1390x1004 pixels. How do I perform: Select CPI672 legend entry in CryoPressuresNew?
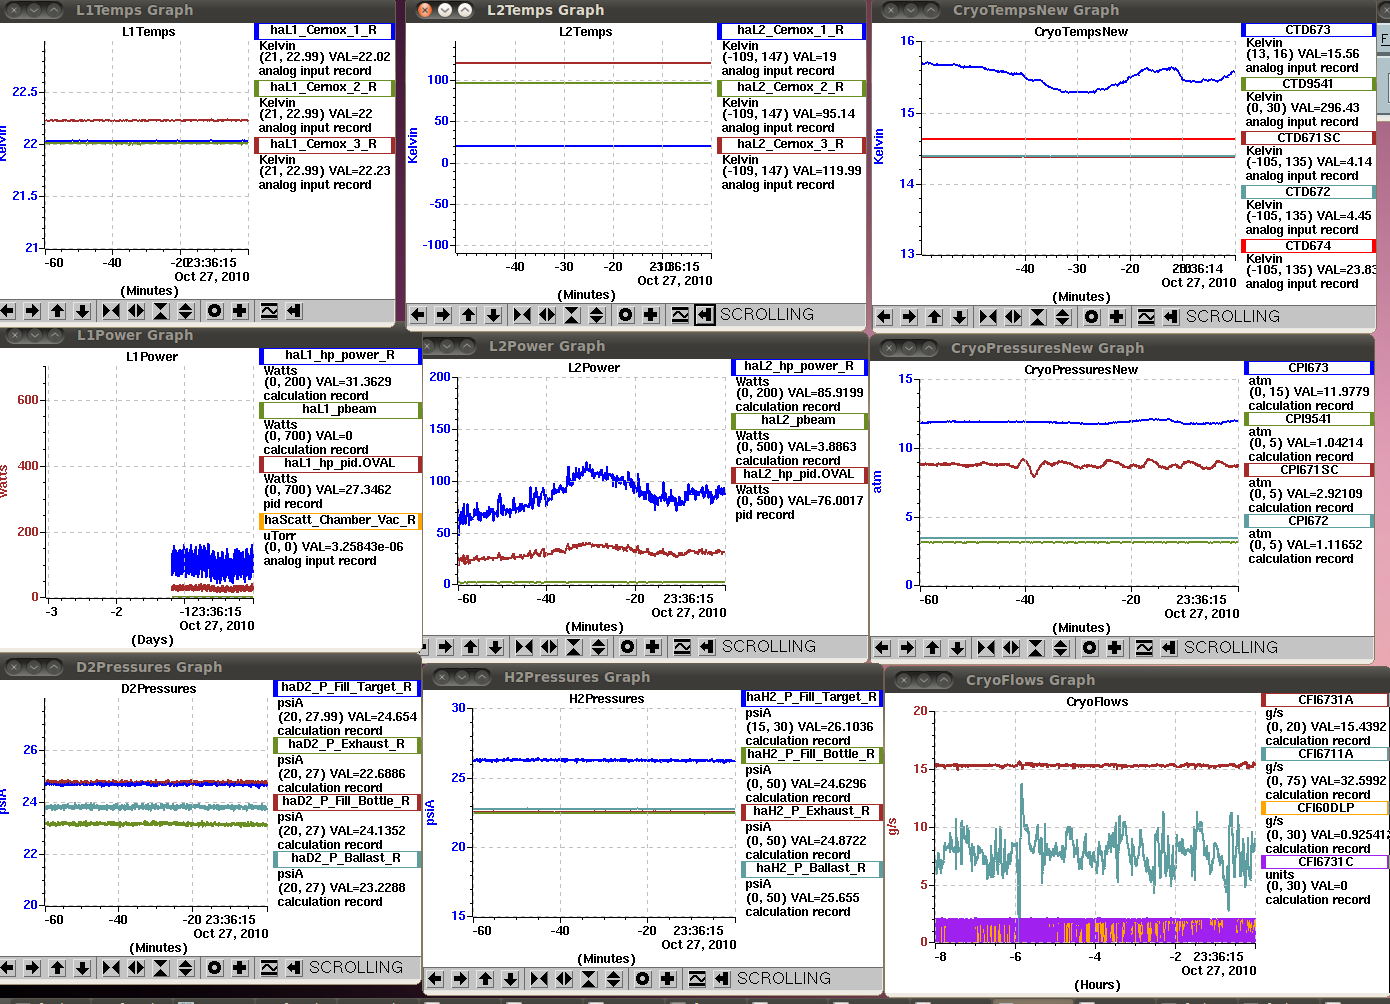point(1308,521)
